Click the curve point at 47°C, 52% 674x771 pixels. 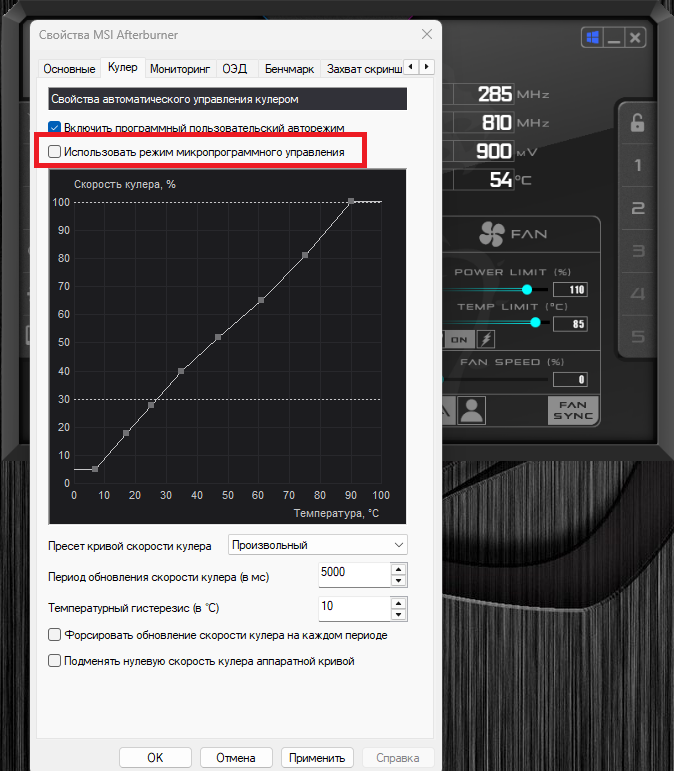tap(218, 337)
